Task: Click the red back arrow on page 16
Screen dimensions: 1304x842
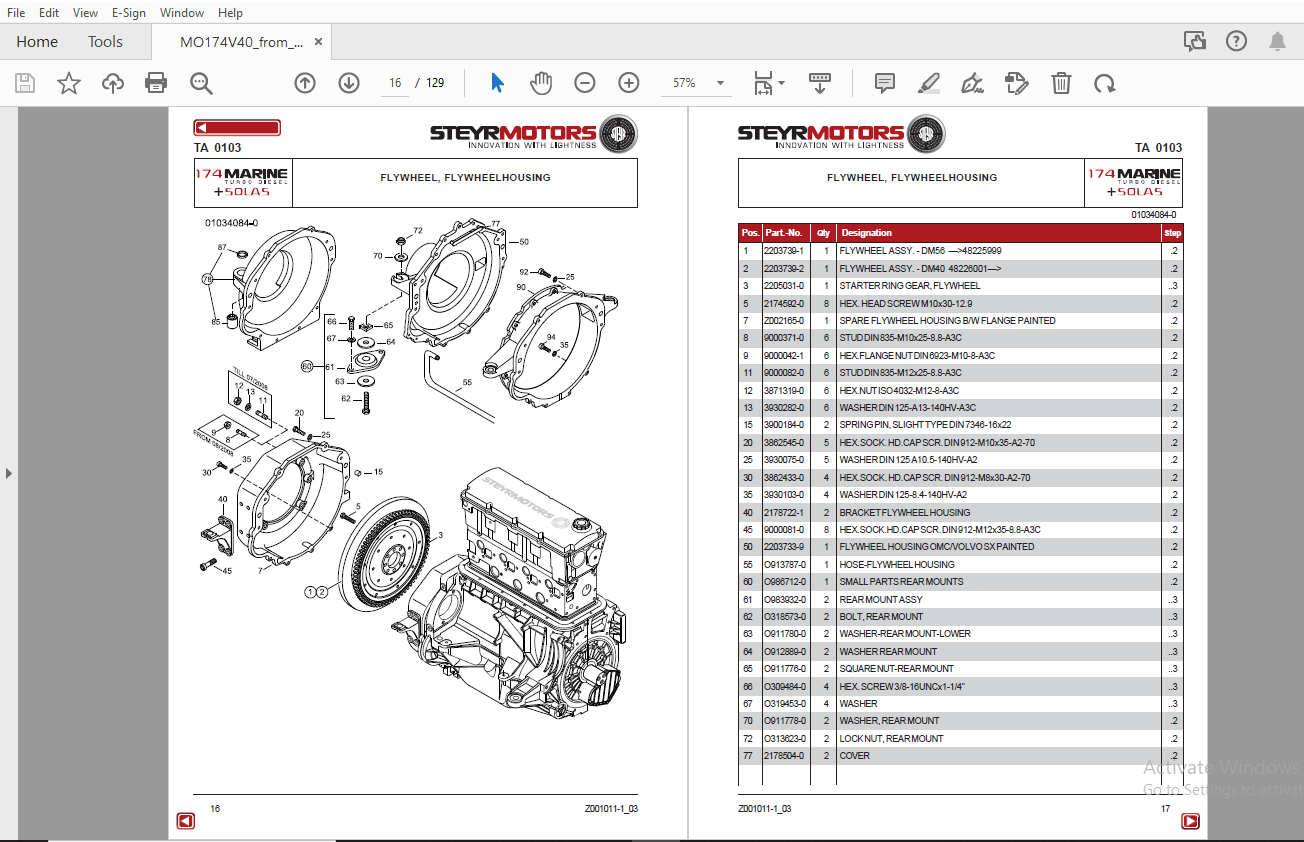Action: pyautogui.click(x=237, y=127)
